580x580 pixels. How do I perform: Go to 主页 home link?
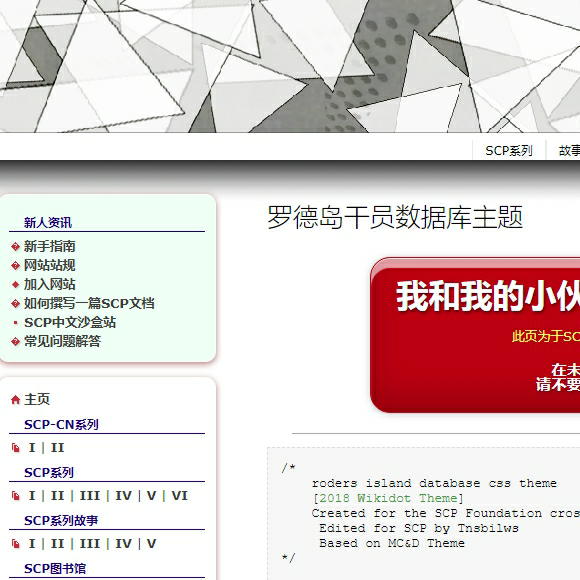[x=37, y=399]
